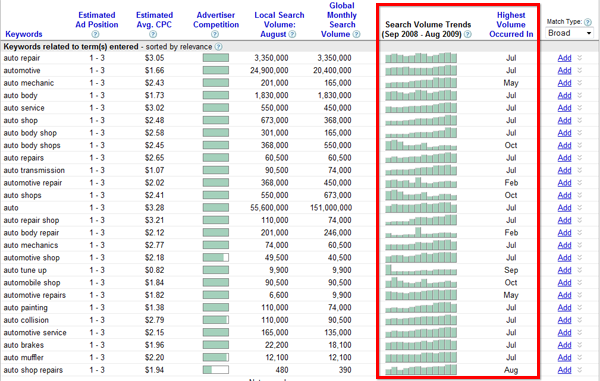Open help icon under Estimated Avg. CPC
Screen dimensions: 600x381
(x=153, y=34)
